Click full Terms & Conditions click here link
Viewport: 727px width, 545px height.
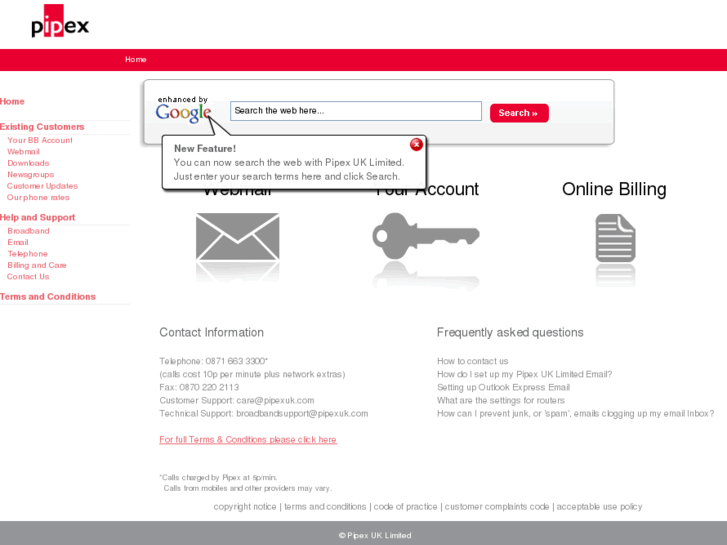[248, 440]
